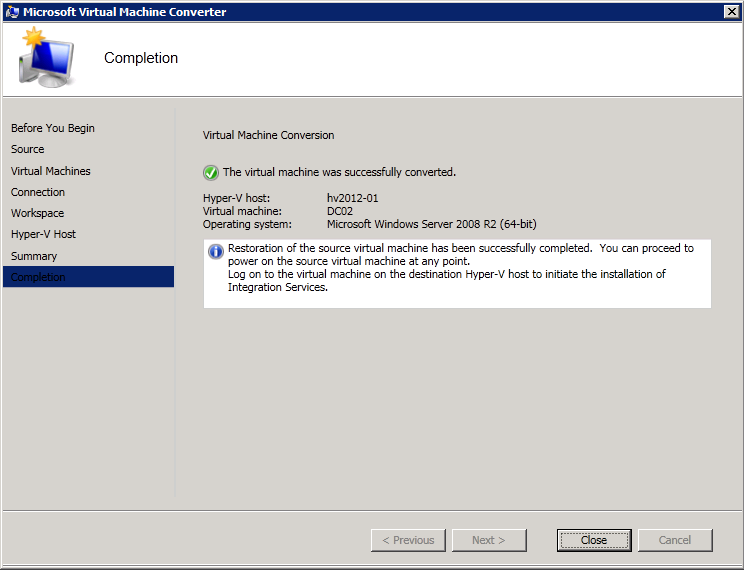This screenshot has width=744, height=571.
Task: Click the hv2012-01 host value
Action: [x=353, y=198]
